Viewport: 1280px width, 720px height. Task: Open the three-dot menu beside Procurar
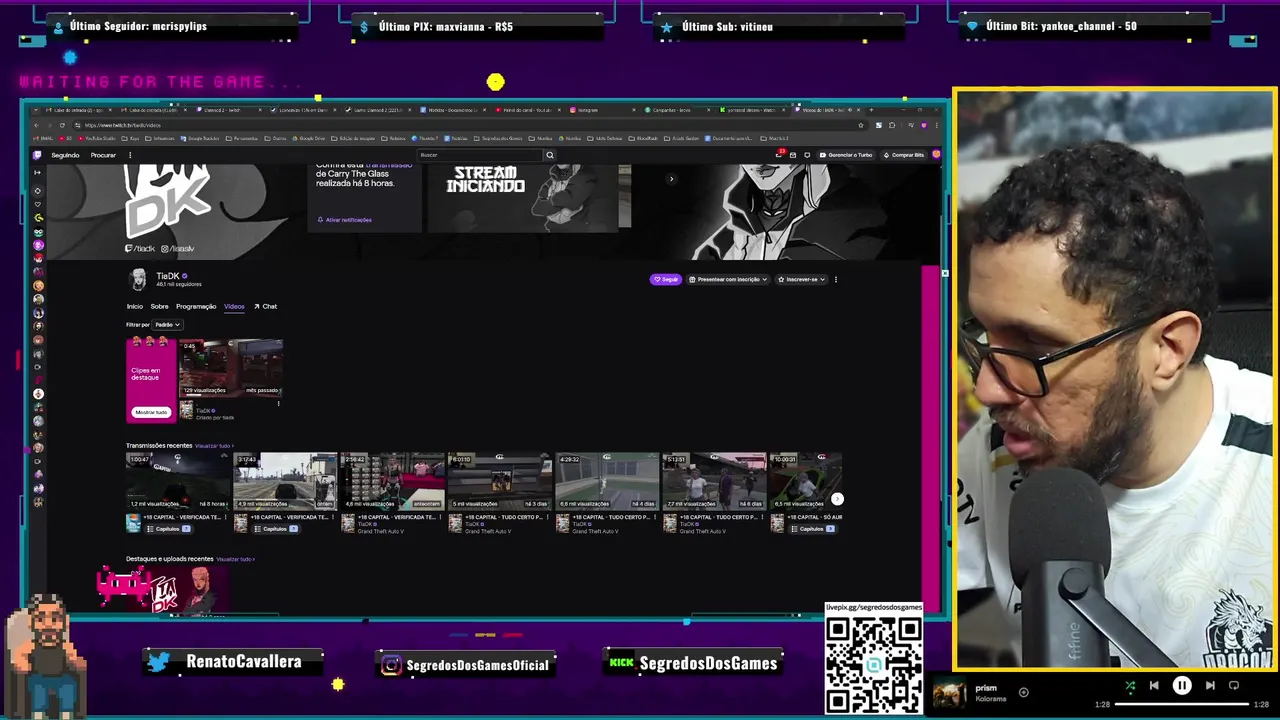[130, 155]
